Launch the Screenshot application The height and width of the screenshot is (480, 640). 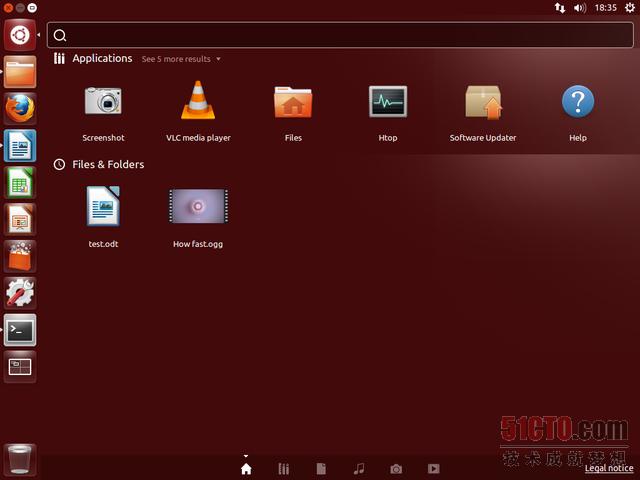[x=103, y=112]
